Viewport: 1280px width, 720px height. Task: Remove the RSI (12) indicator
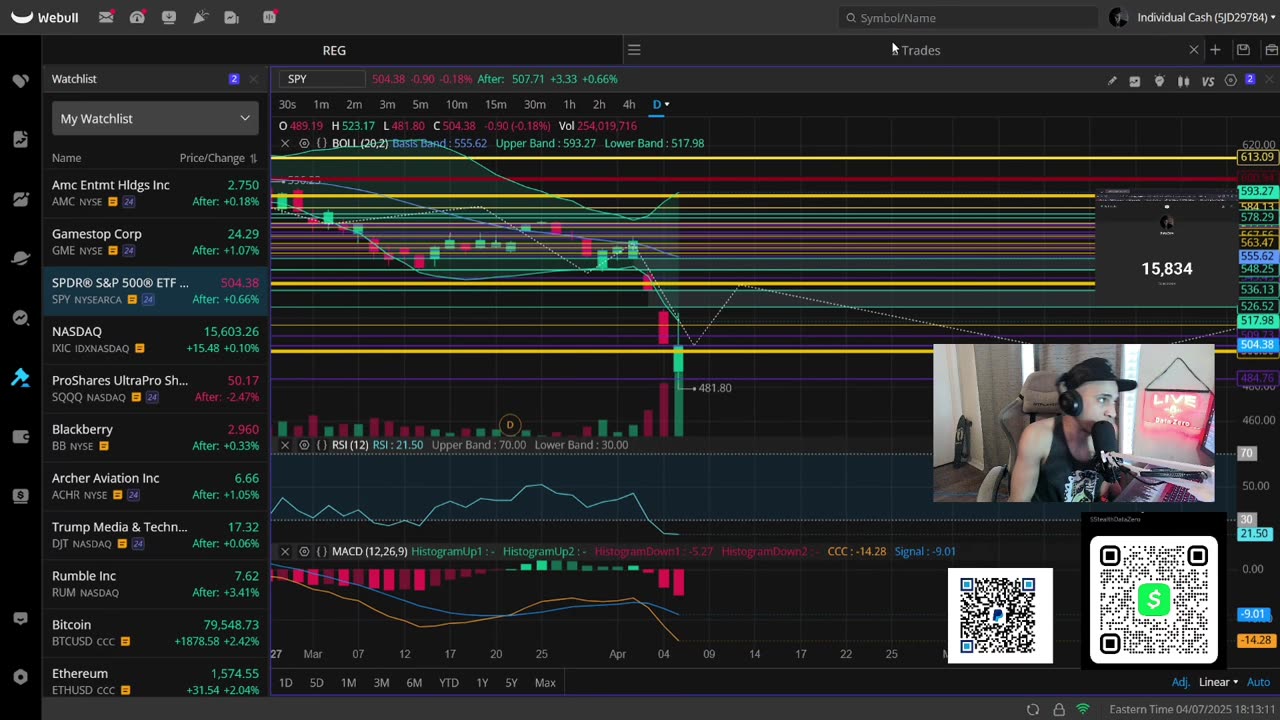point(285,445)
